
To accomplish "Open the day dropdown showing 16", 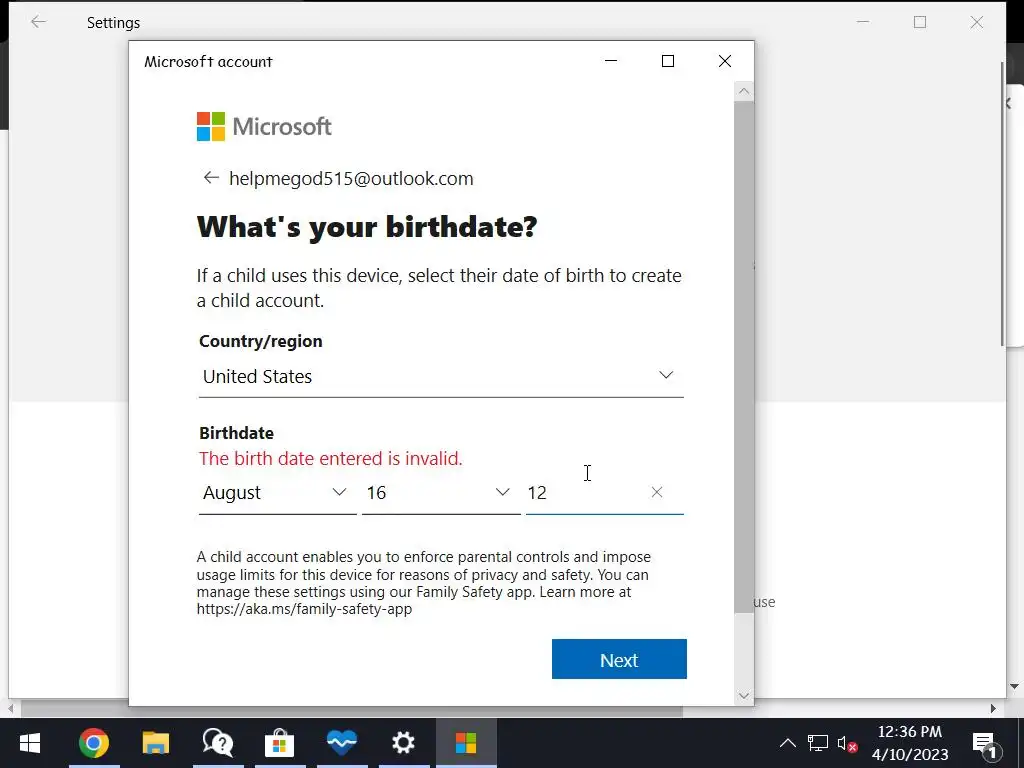I will [x=441, y=492].
